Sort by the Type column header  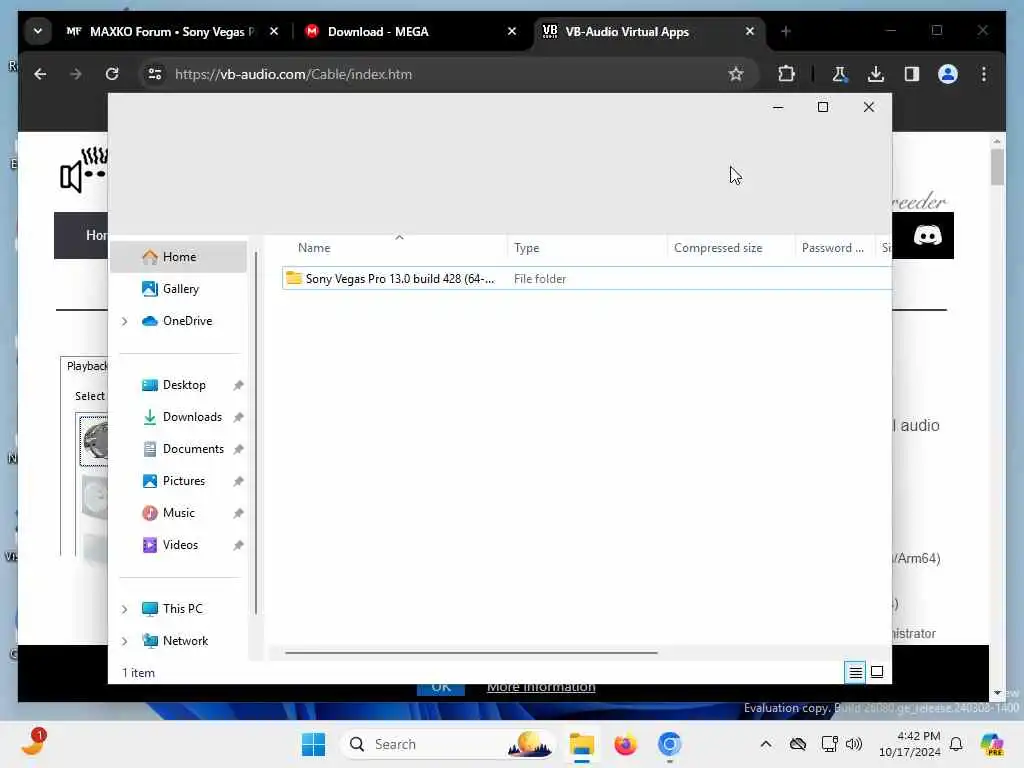click(586, 248)
